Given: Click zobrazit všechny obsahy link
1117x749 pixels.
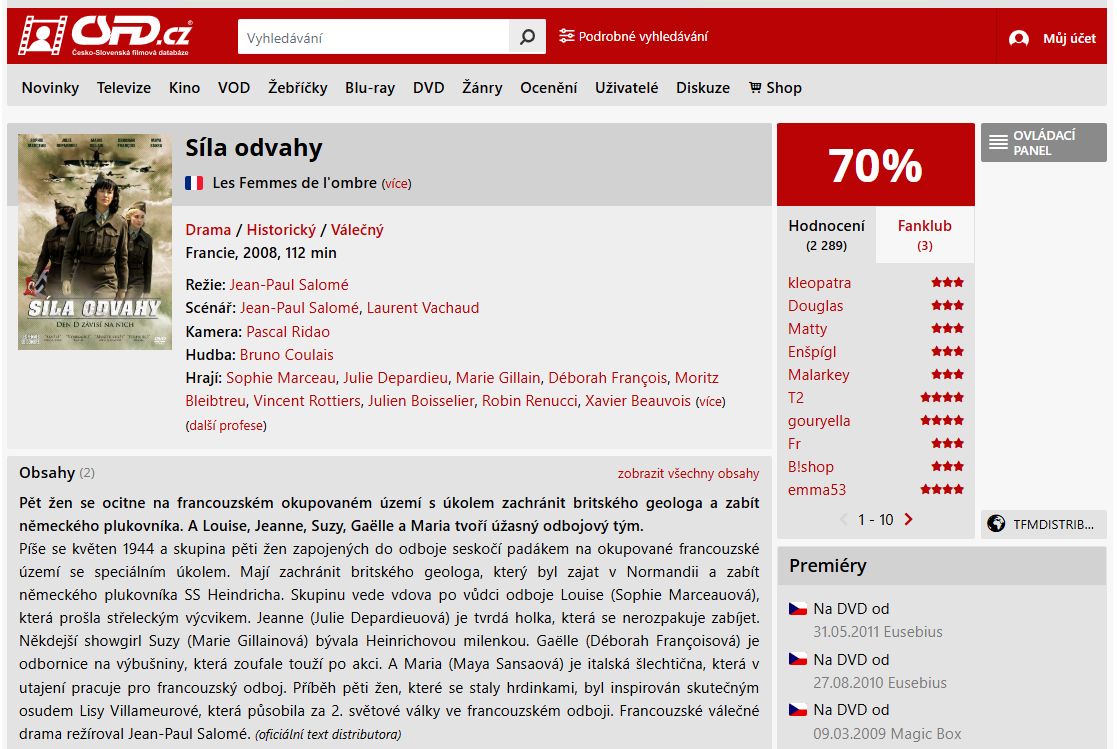Looking at the screenshot, I should coord(688,473).
